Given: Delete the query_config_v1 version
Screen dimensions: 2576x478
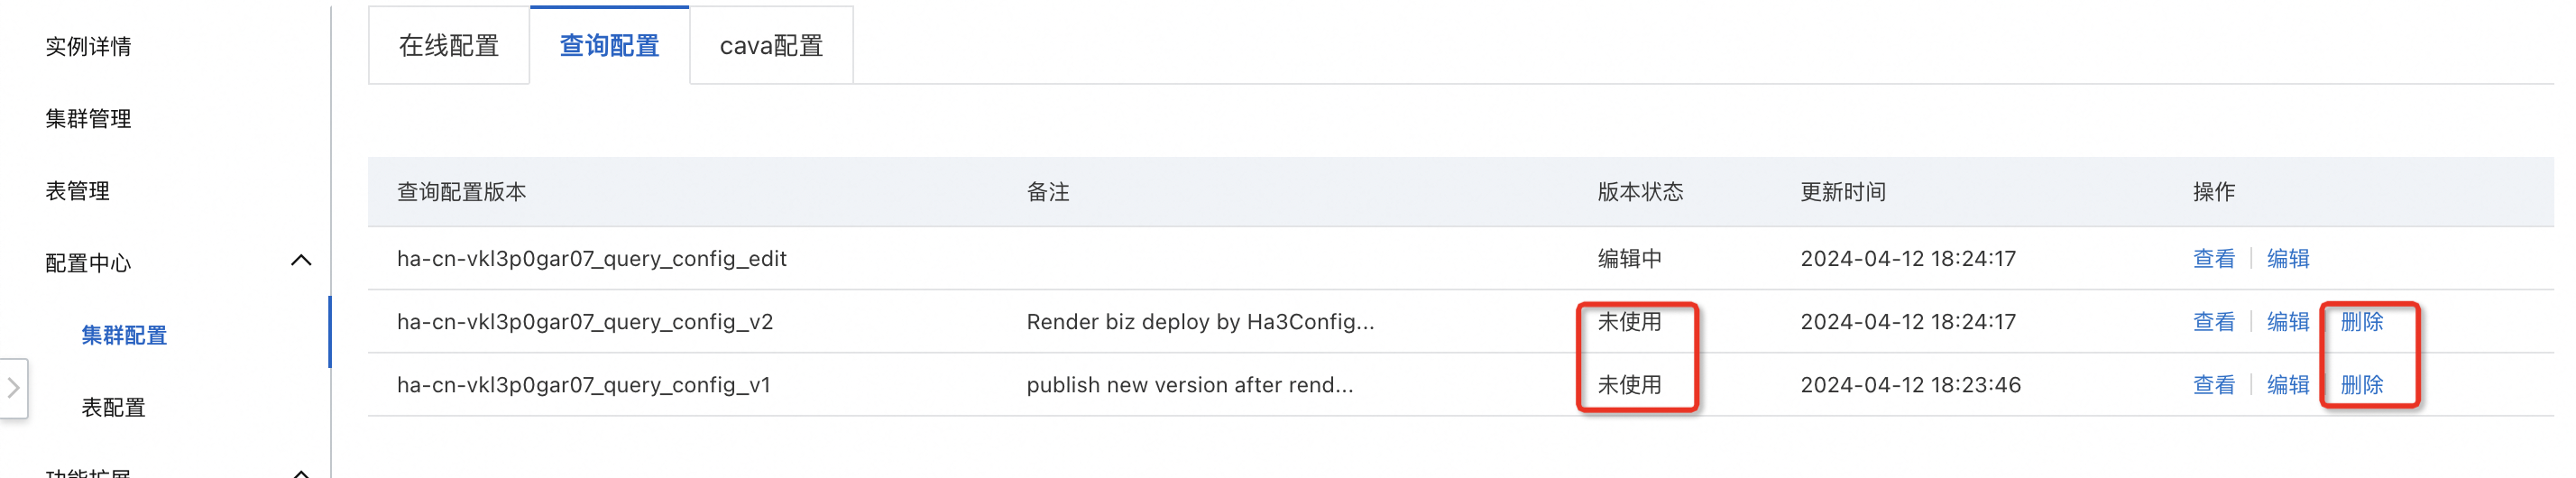Looking at the screenshot, I should [2361, 385].
